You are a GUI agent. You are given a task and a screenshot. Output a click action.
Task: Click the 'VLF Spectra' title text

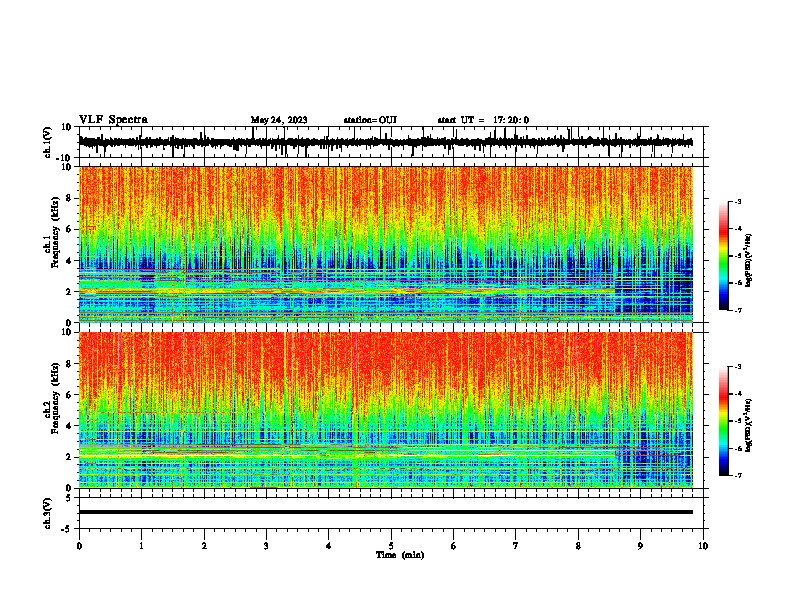113,120
